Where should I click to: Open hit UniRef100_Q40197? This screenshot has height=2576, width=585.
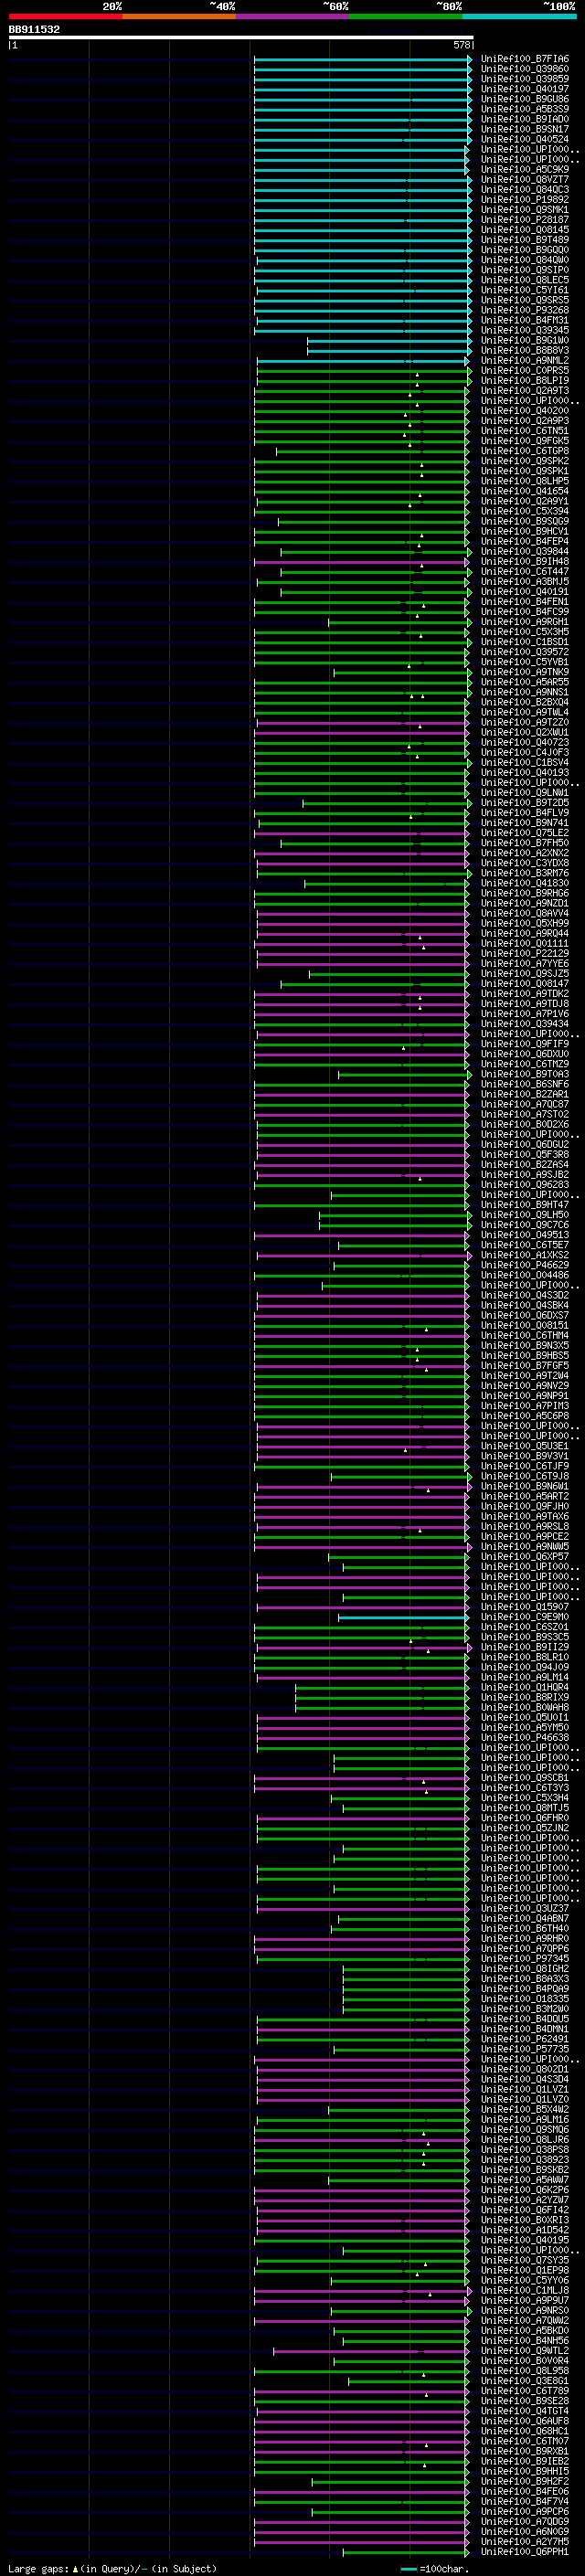coord(525,89)
